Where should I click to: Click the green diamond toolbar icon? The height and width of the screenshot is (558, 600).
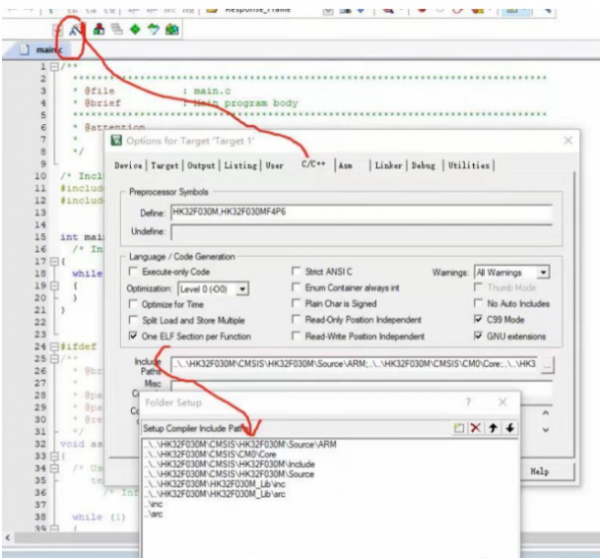pos(135,30)
